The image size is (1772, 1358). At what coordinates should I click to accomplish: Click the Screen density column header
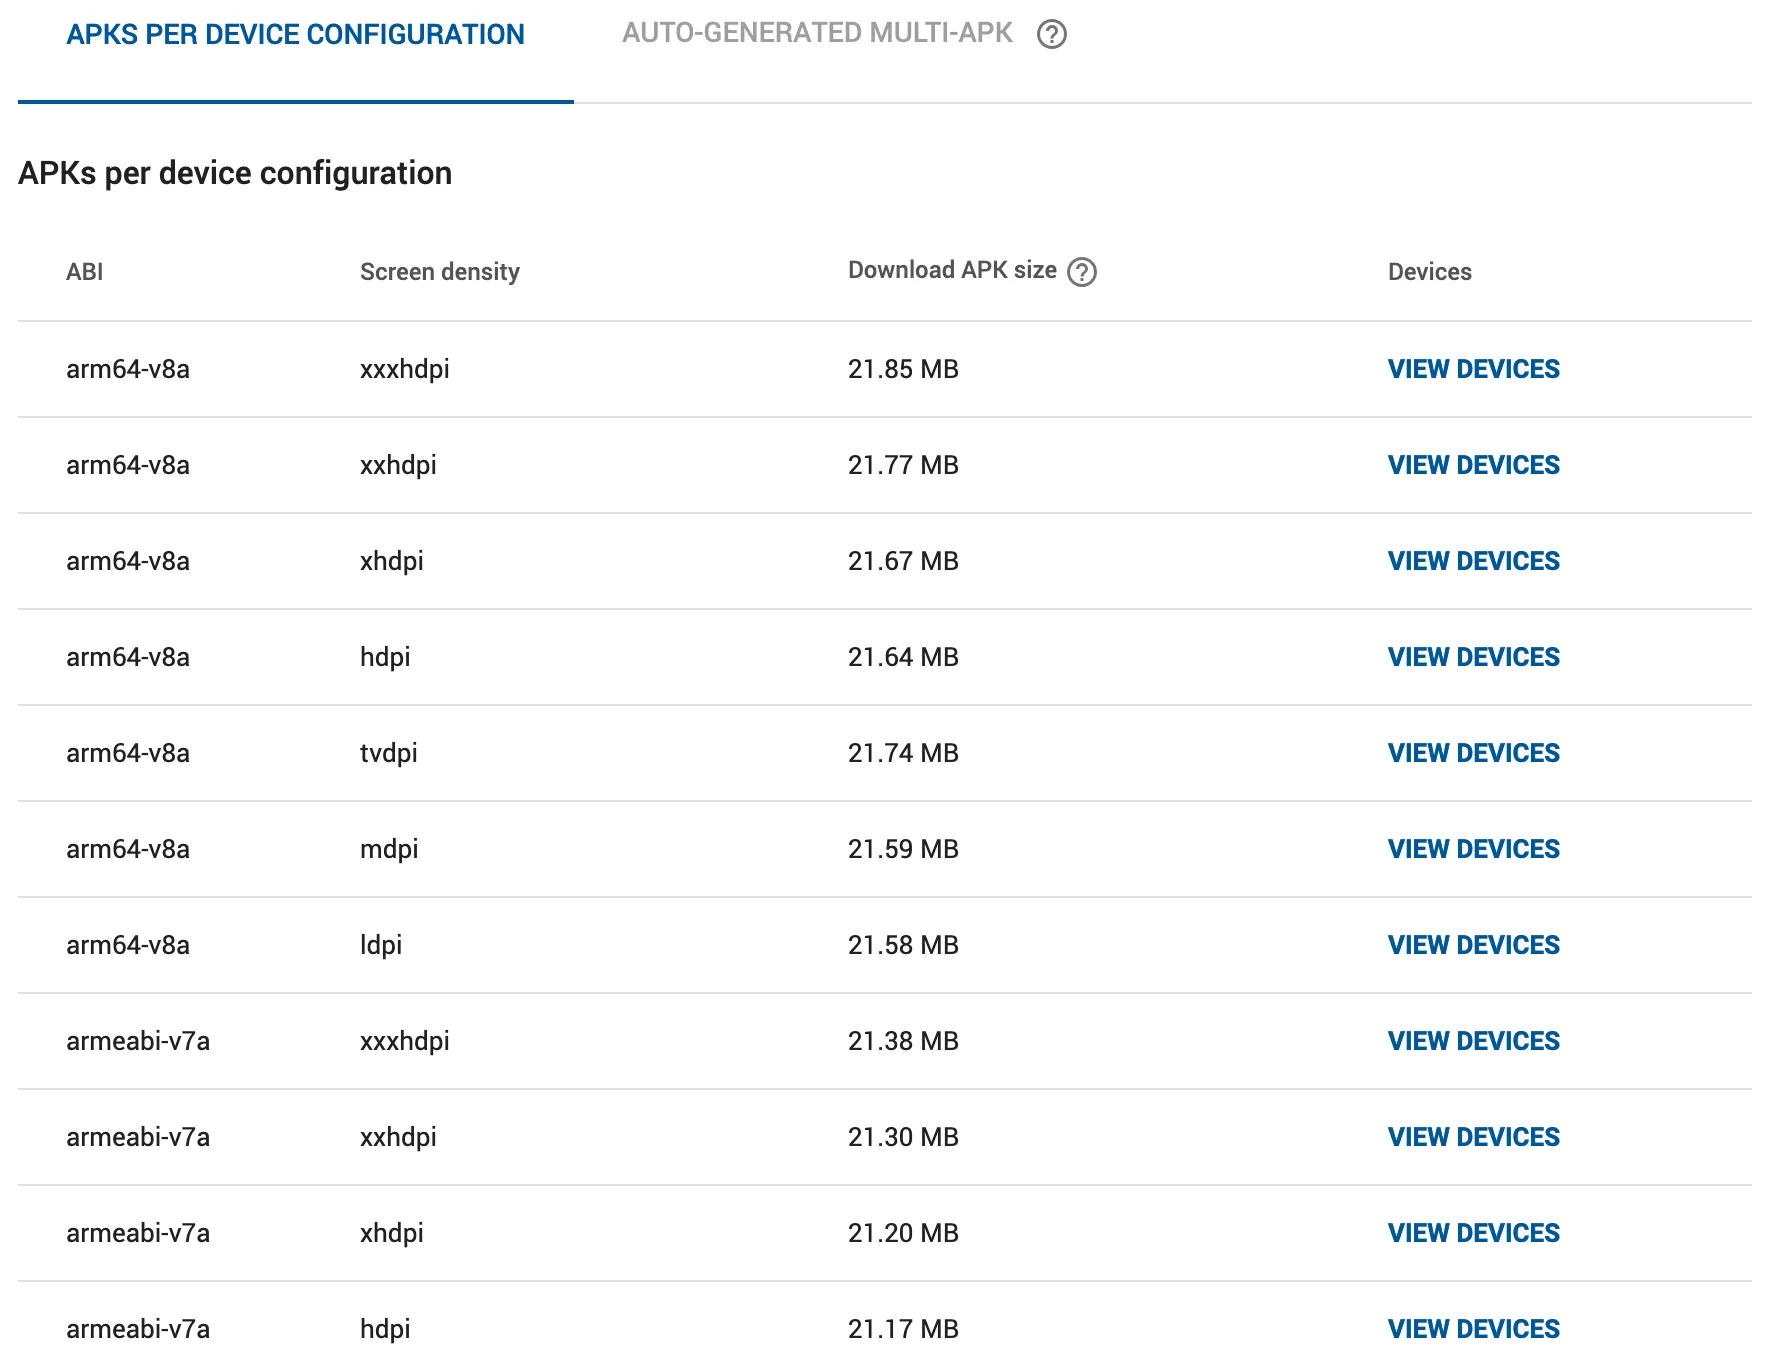point(440,271)
